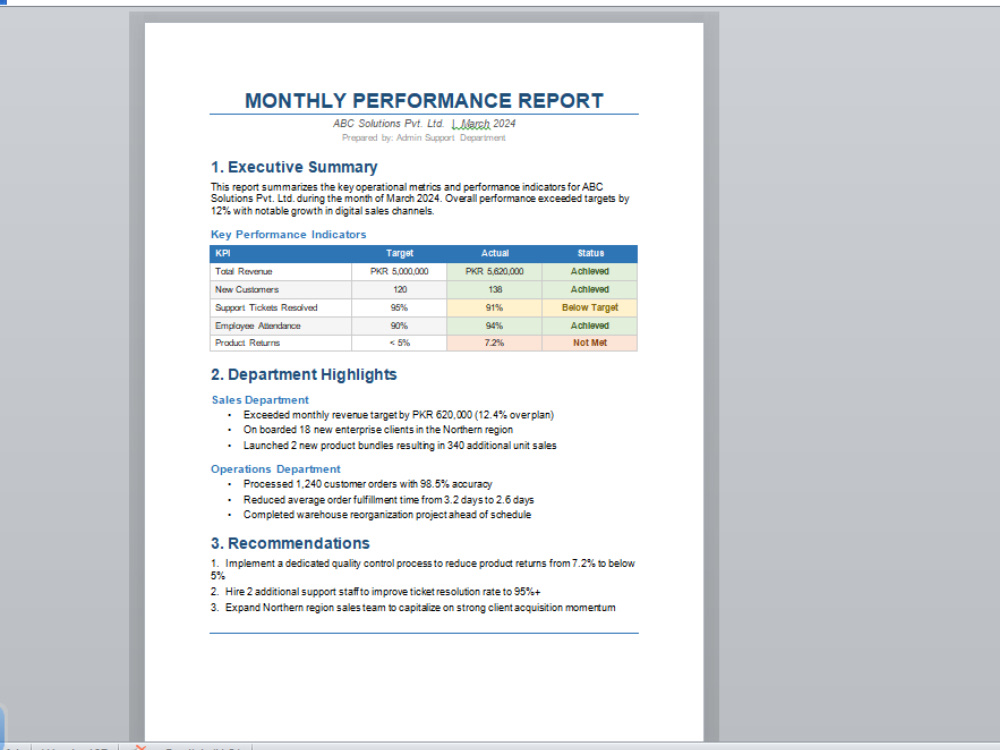Click 'Launched 2 new product bundles' bullet
Image resolution: width=1000 pixels, height=750 pixels.
tap(400, 446)
